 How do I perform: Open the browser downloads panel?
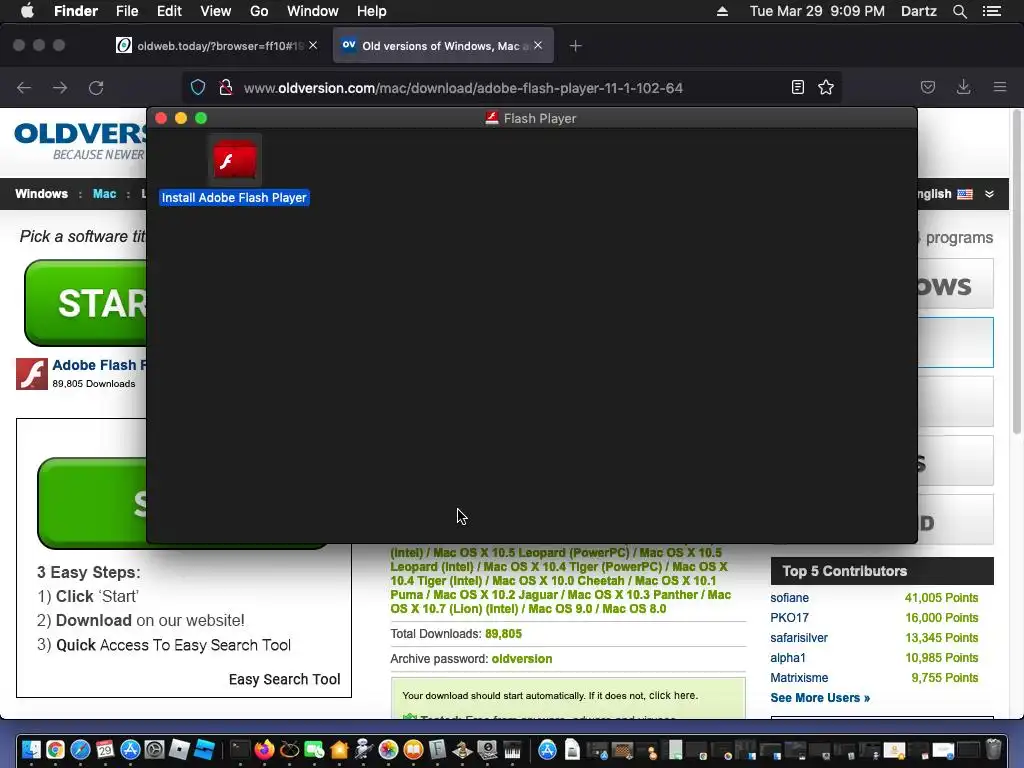963,88
